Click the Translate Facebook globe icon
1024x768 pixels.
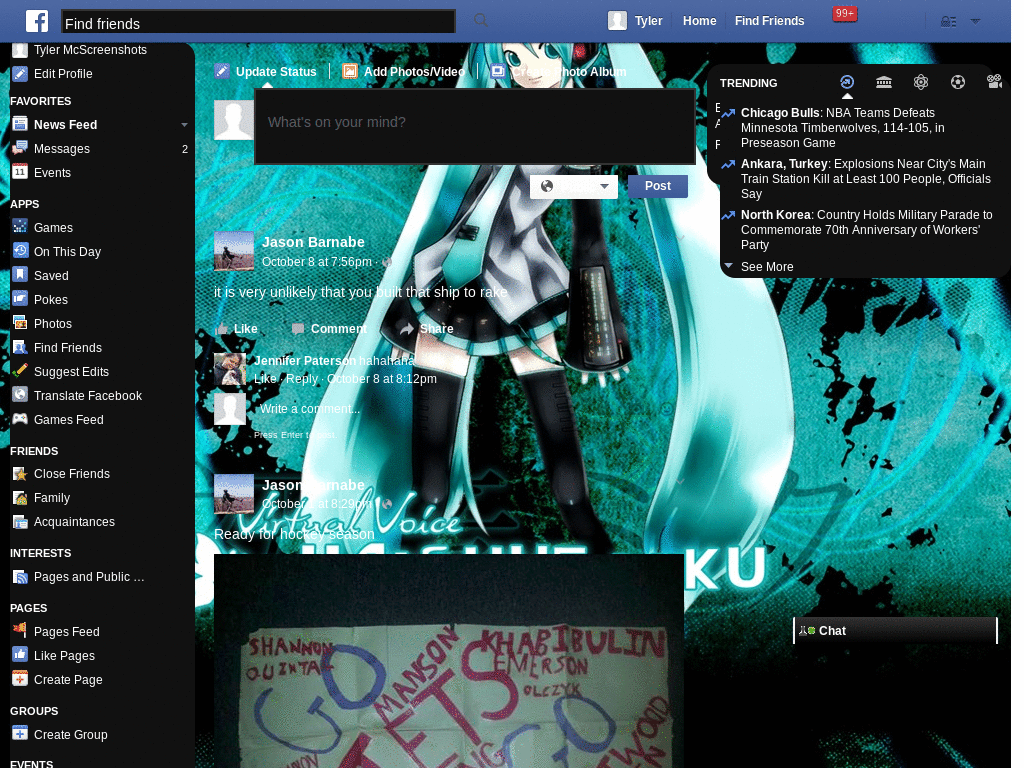click(x=20, y=395)
